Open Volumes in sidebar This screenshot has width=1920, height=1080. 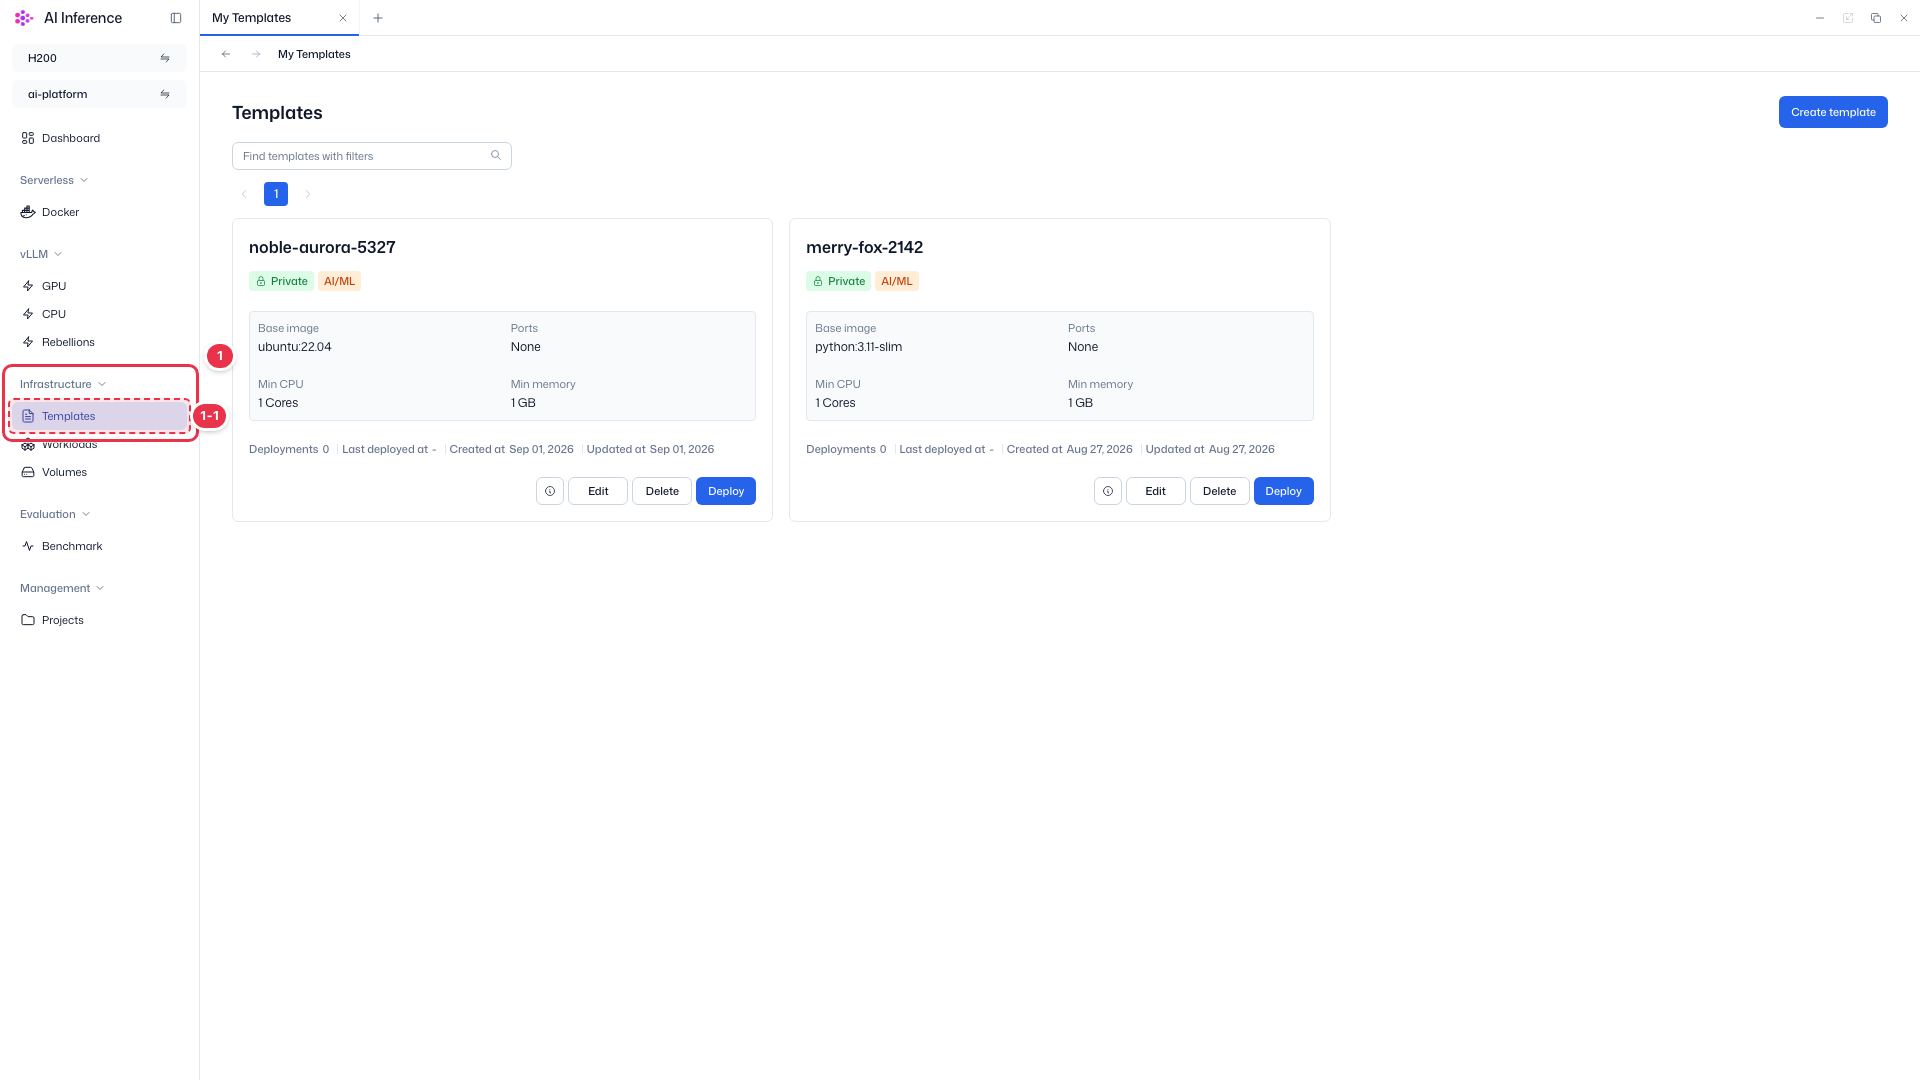(x=99, y=472)
